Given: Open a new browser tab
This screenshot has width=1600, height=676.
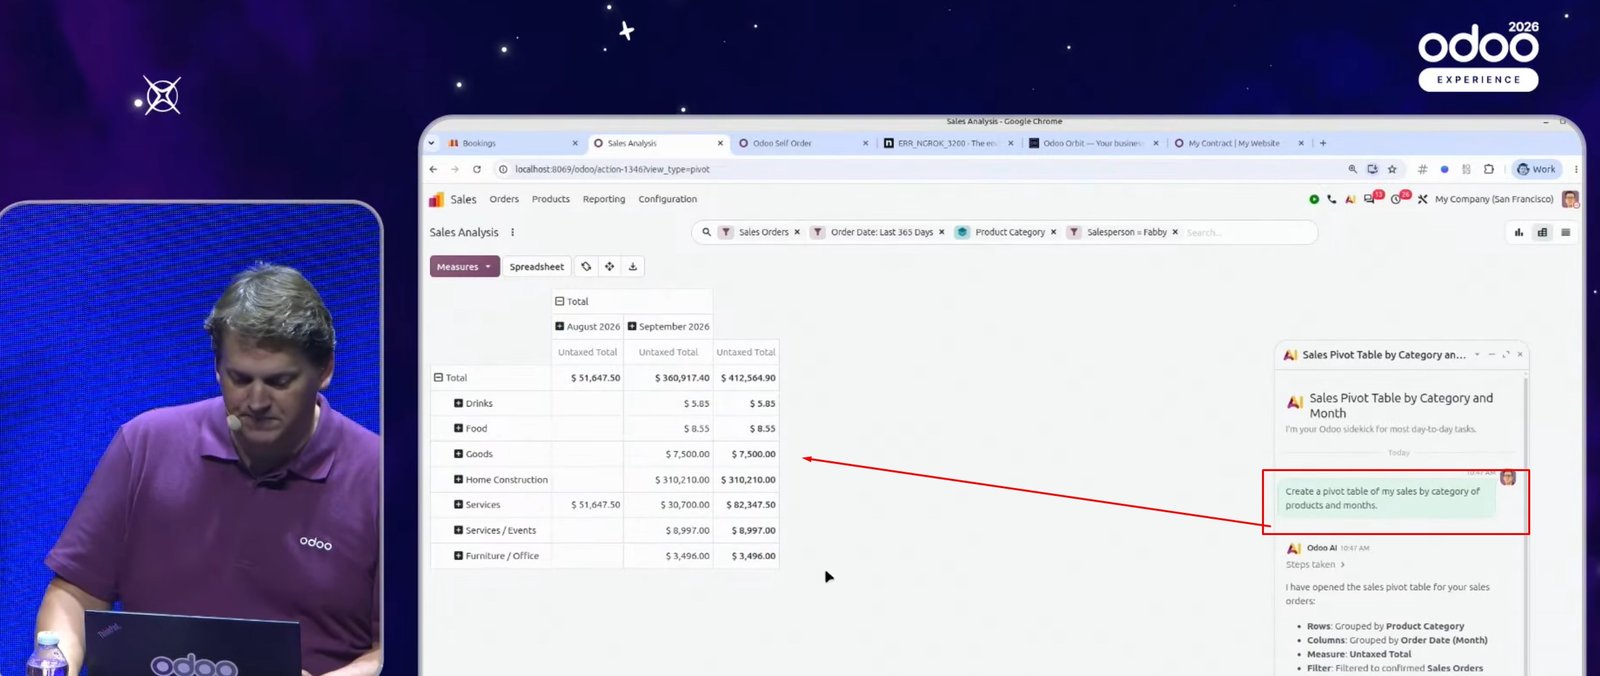Looking at the screenshot, I should tap(1323, 143).
